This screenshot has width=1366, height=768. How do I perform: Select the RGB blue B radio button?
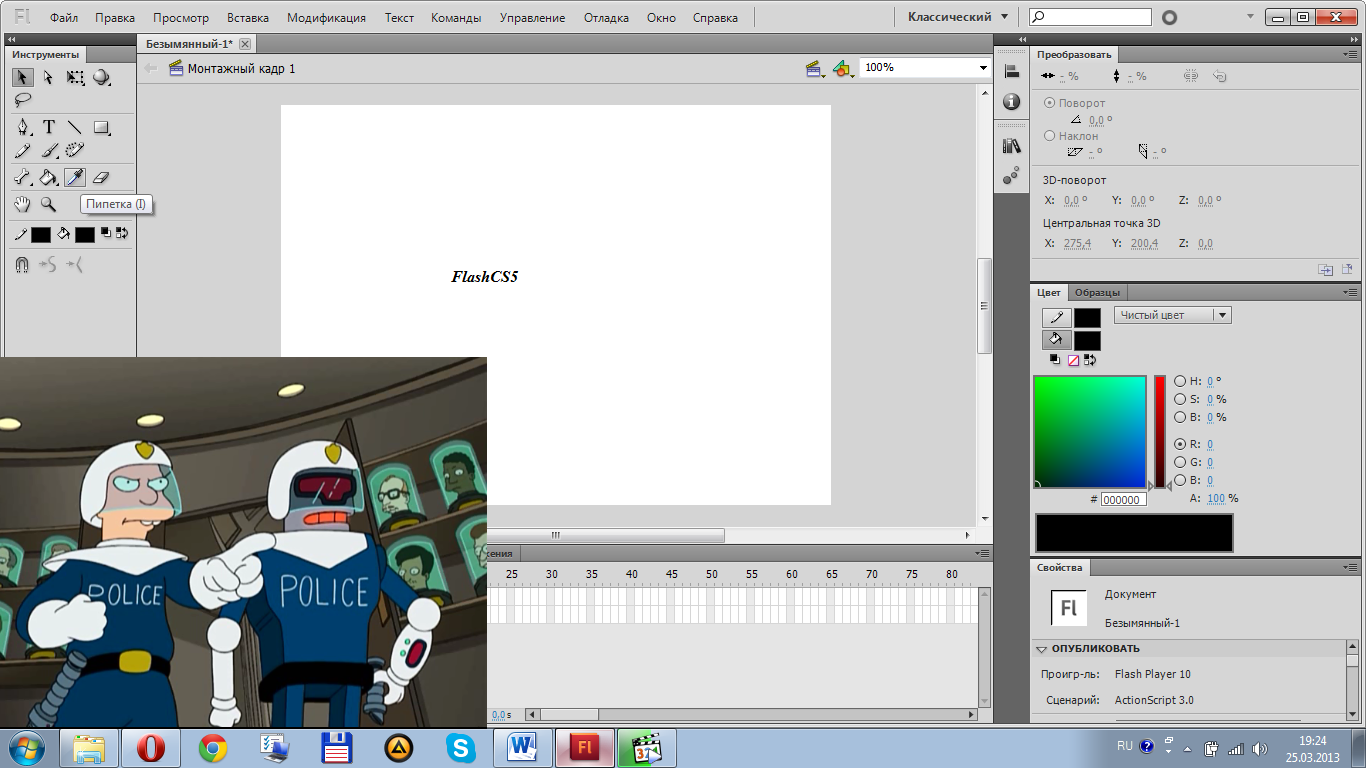[x=1180, y=480]
